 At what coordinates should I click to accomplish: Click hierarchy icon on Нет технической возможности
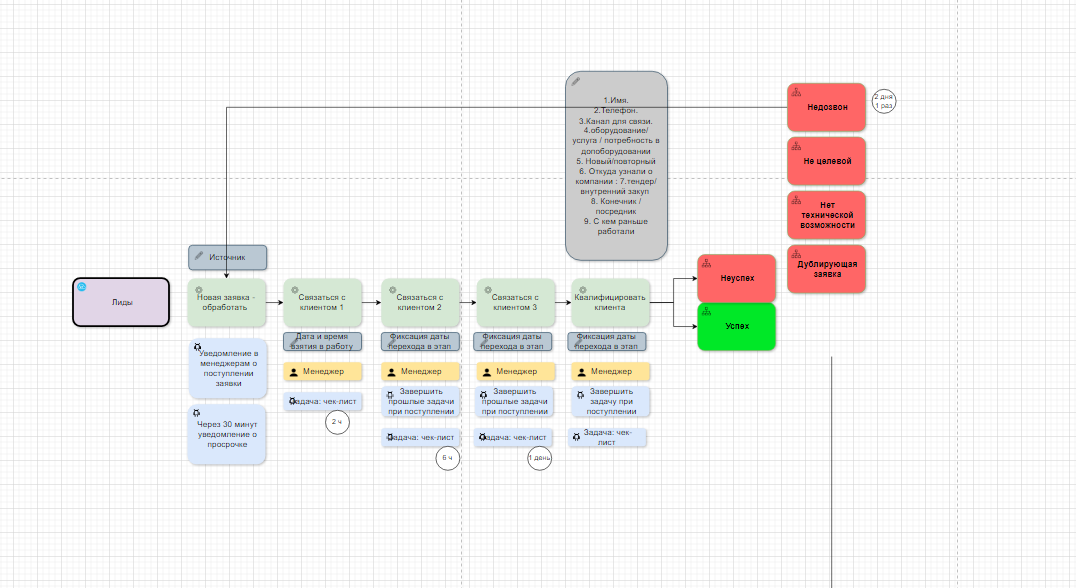[x=796, y=200]
